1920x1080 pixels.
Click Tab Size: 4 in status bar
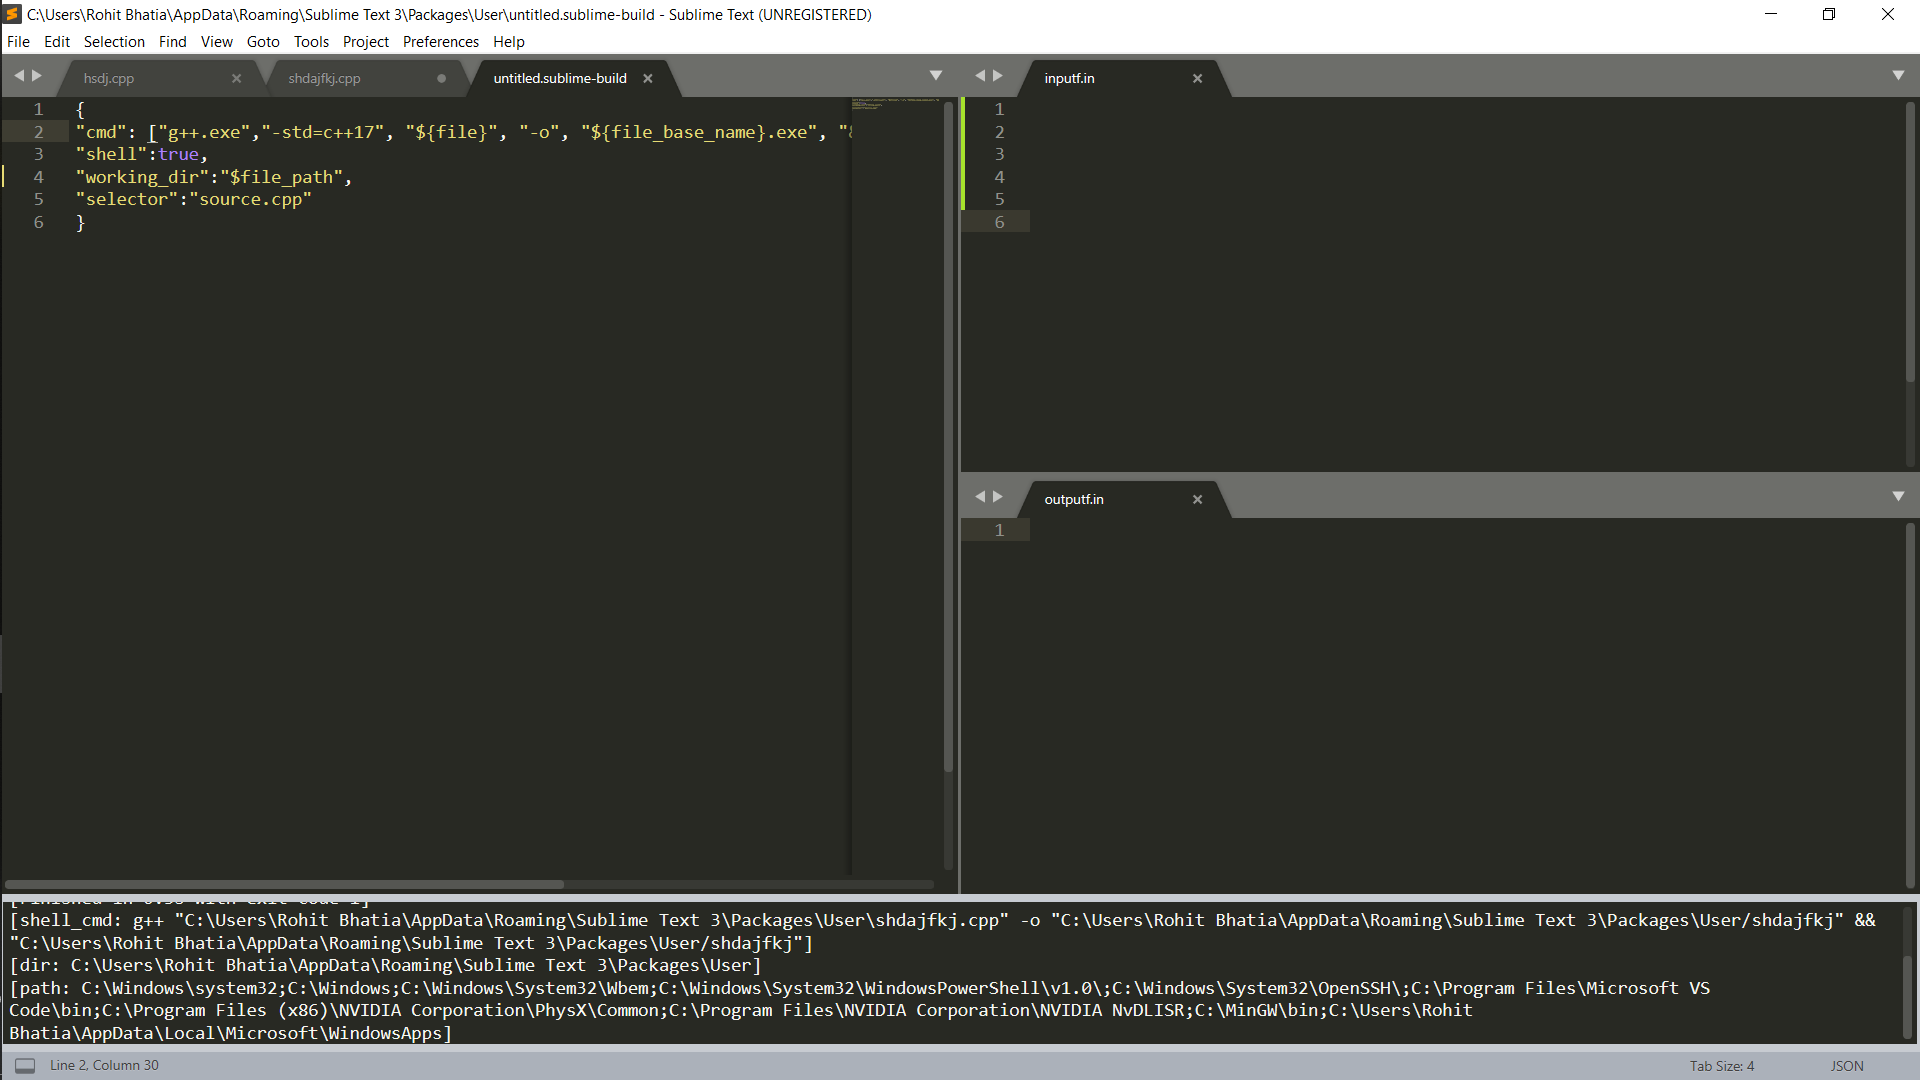click(1722, 1066)
